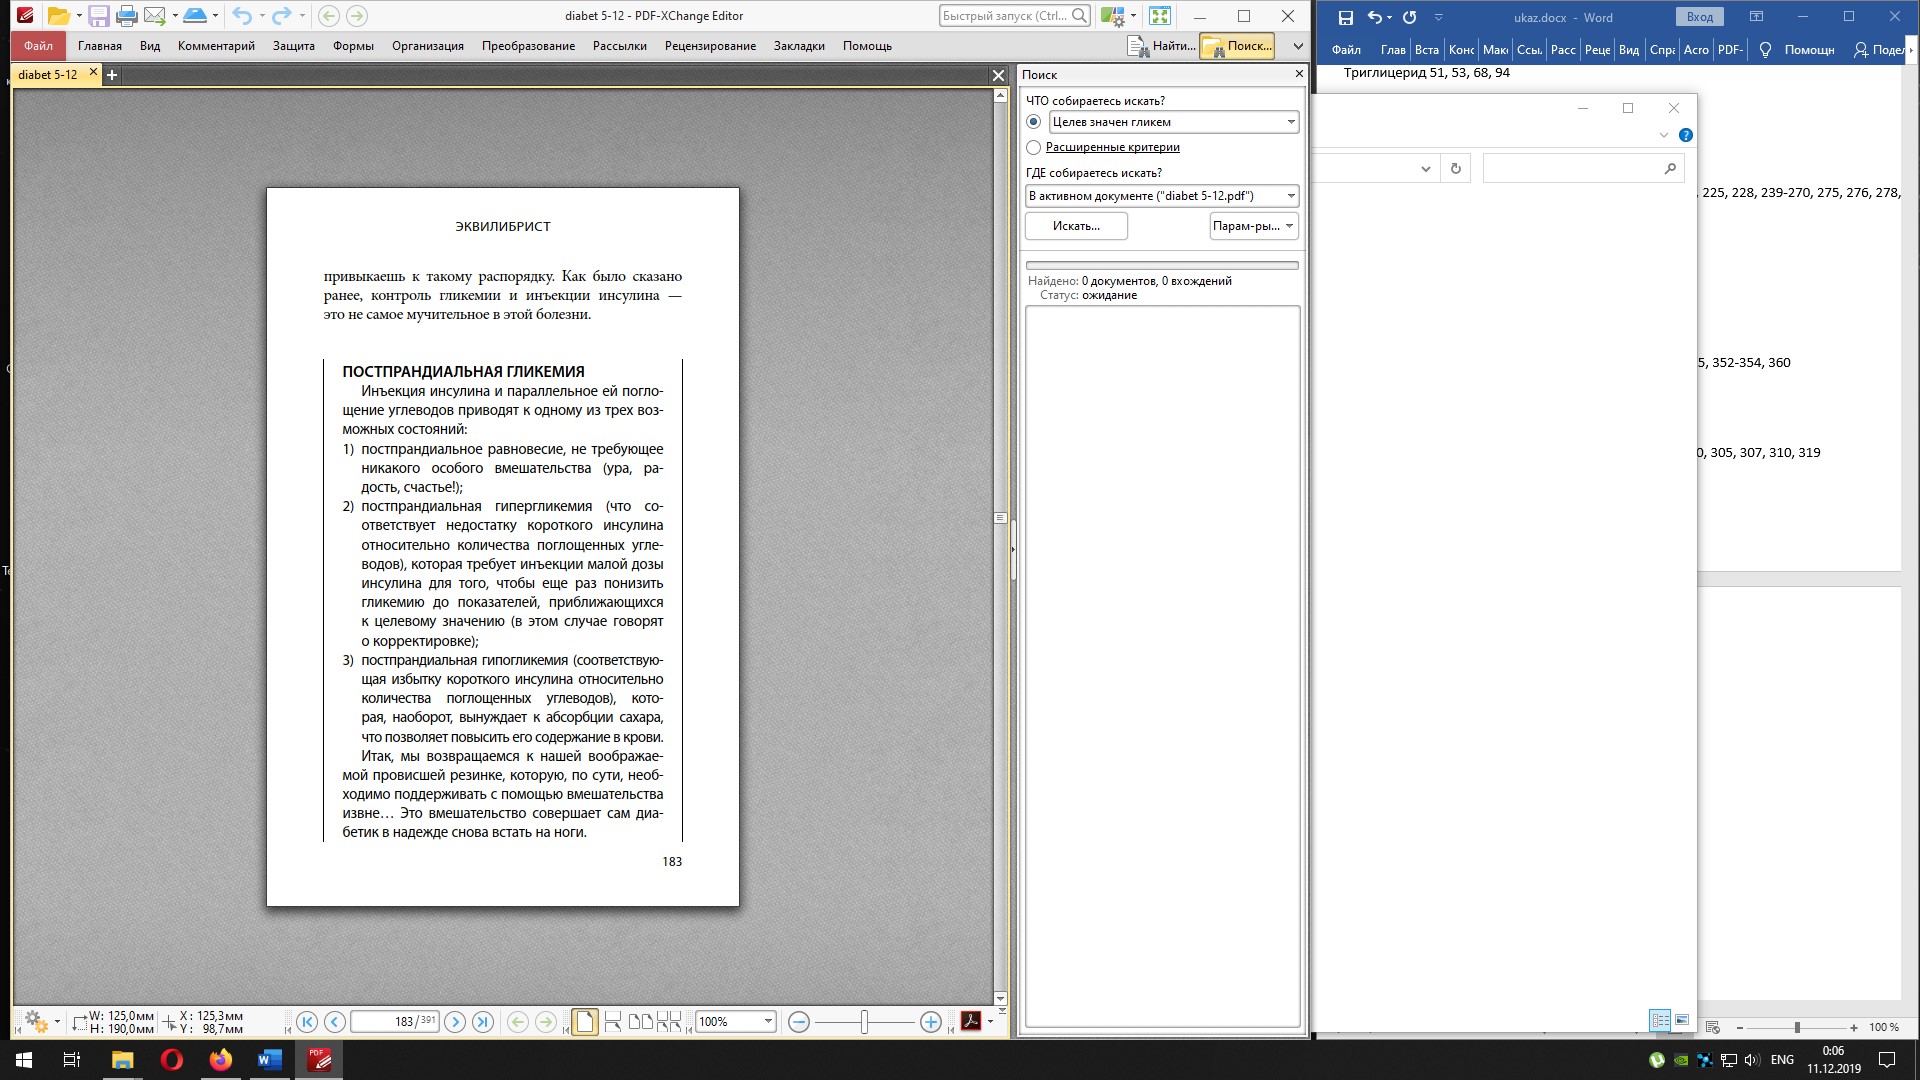Select the single page layout icon

coord(585,1022)
